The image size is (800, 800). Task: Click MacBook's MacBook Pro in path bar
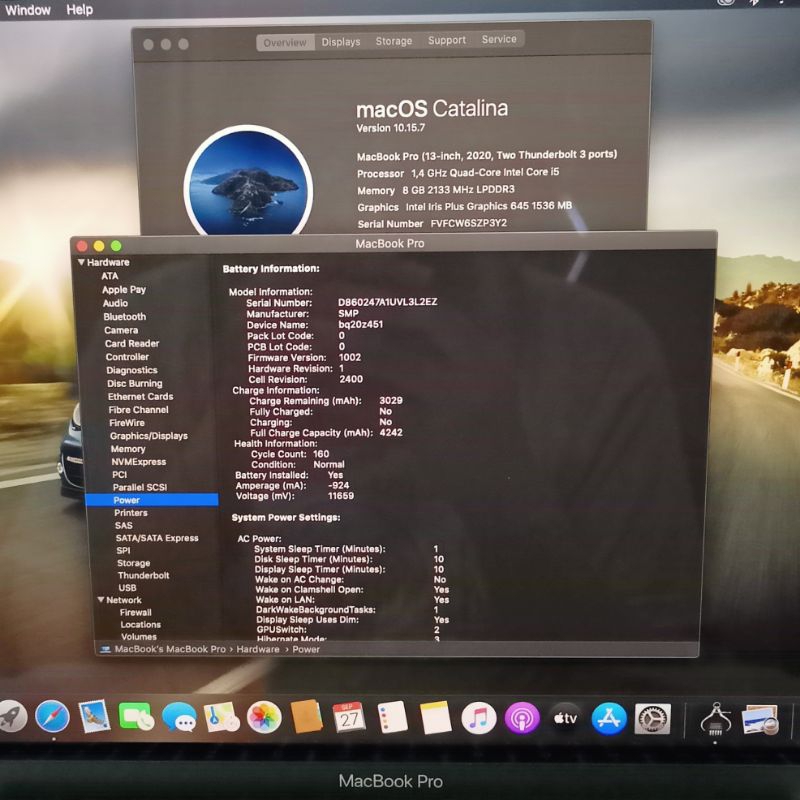click(x=170, y=649)
